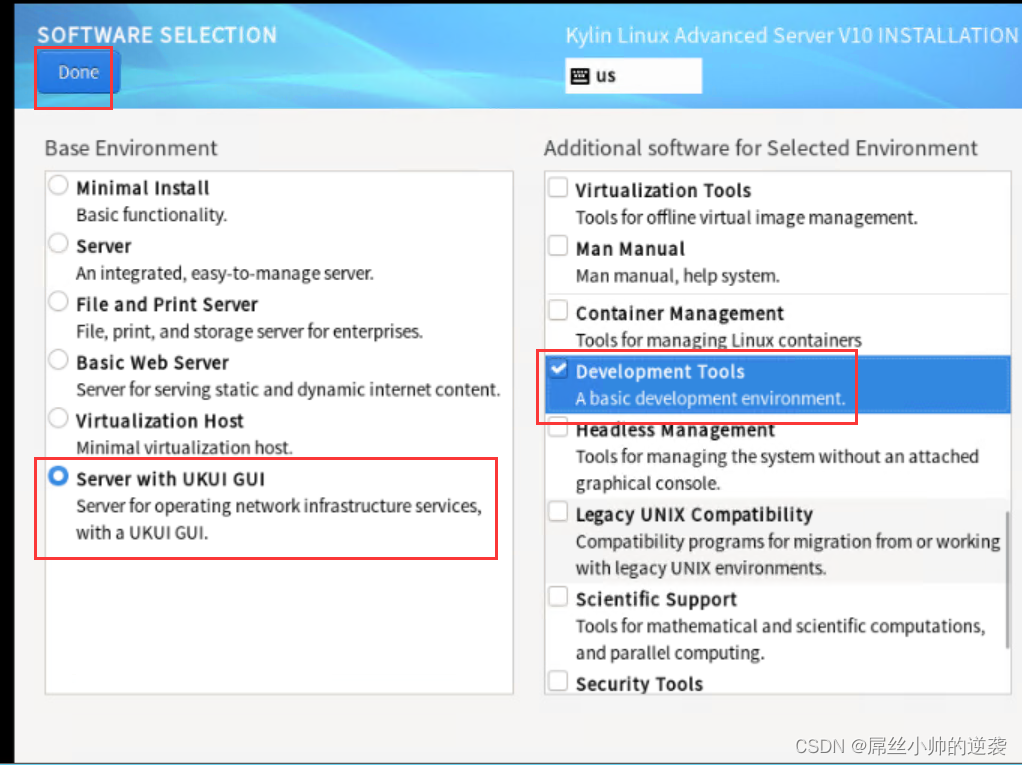Screen dimensions: 1022x765
Task: Tick the Security Tools checkbox
Action: [558, 682]
